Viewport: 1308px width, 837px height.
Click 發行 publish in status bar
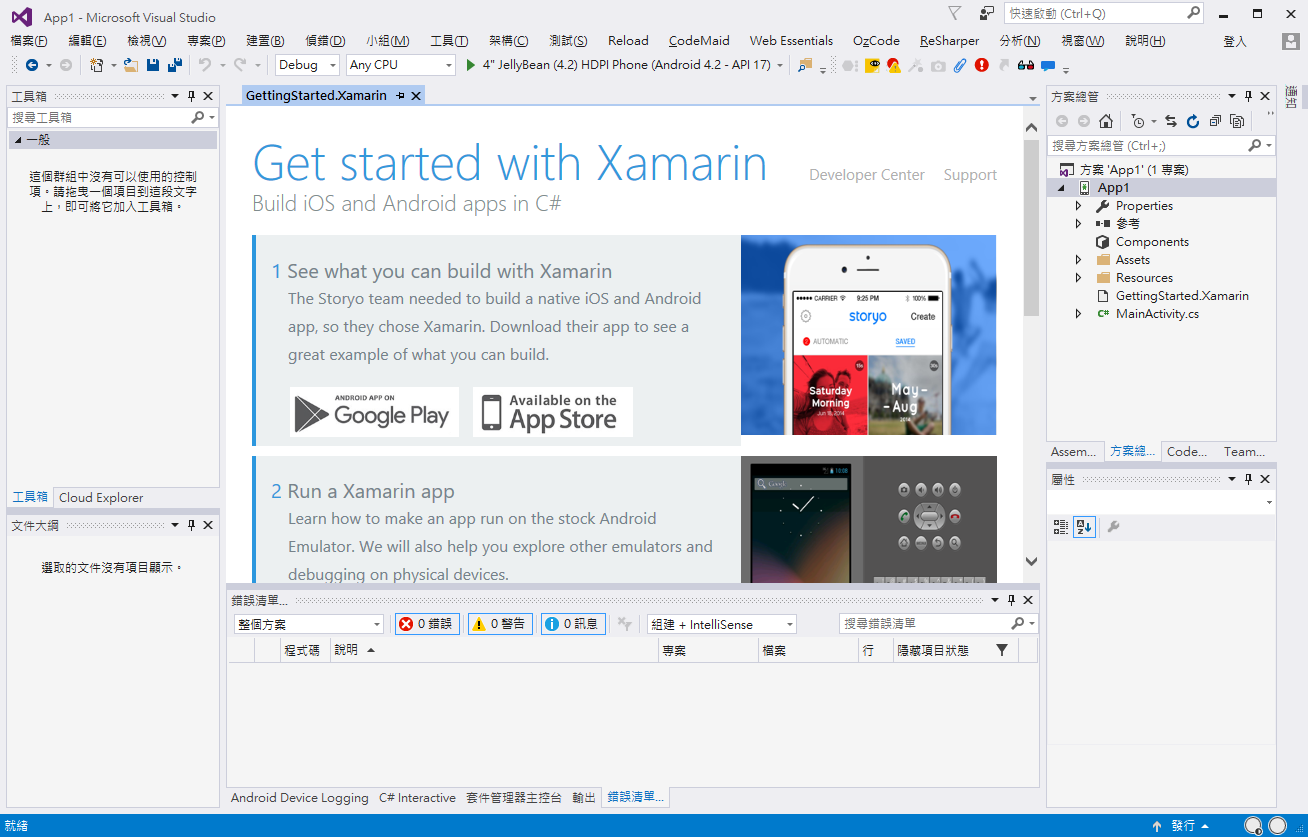1183,826
